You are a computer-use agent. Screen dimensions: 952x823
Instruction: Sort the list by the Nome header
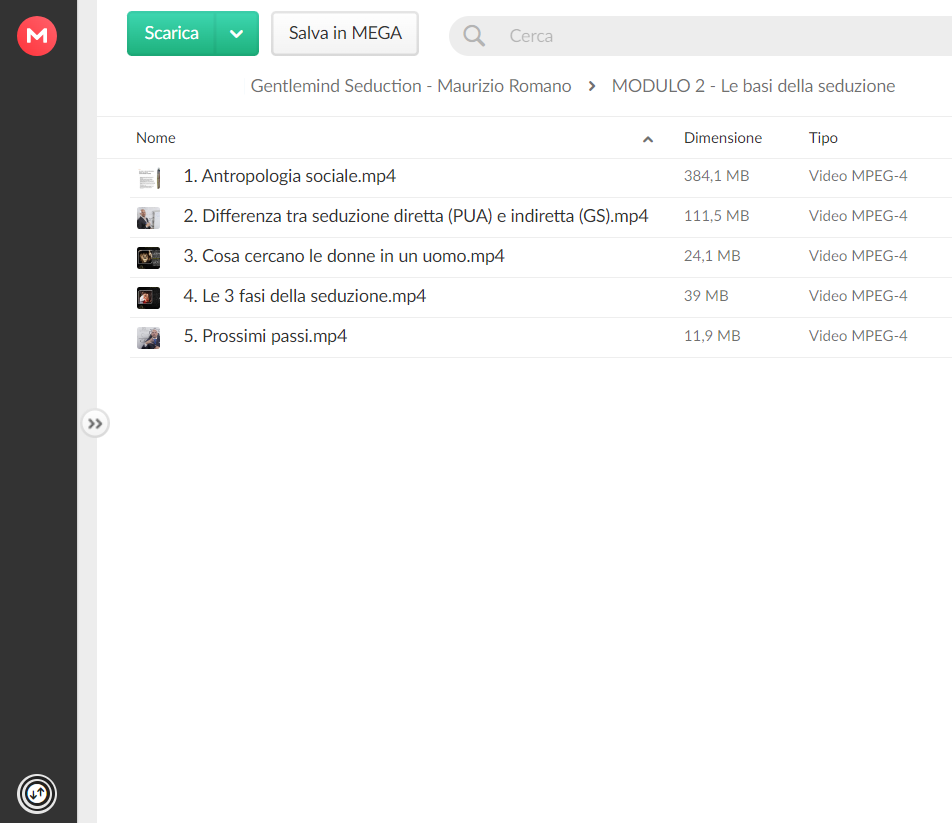point(155,138)
